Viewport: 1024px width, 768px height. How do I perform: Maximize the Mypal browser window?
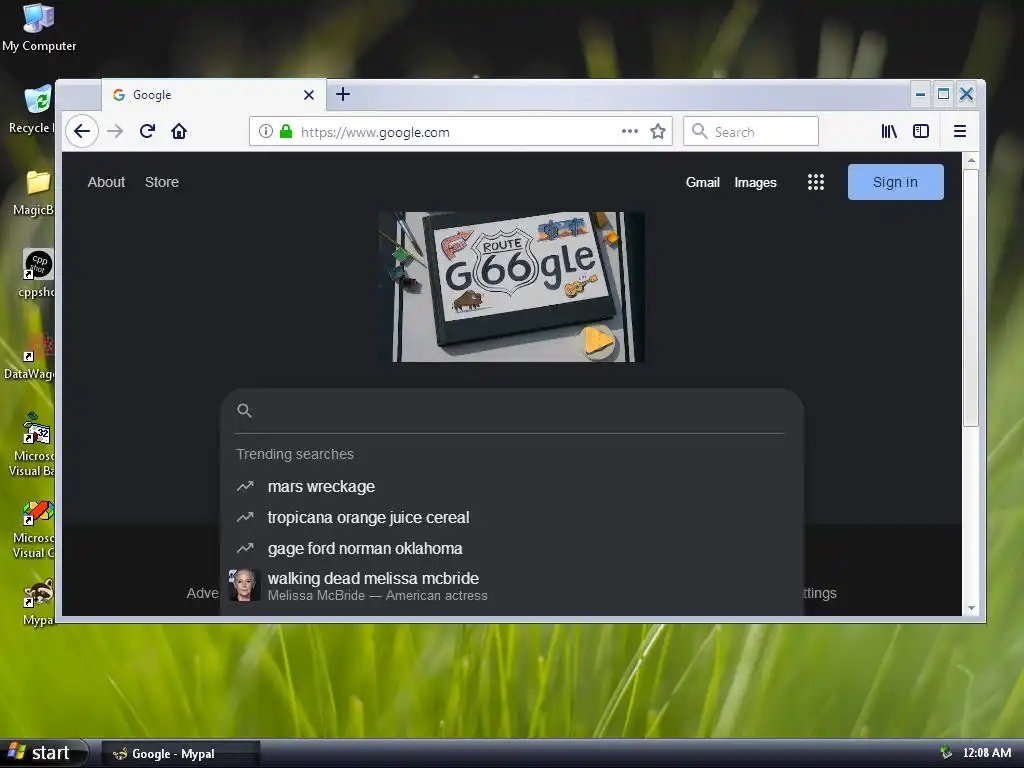(943, 94)
